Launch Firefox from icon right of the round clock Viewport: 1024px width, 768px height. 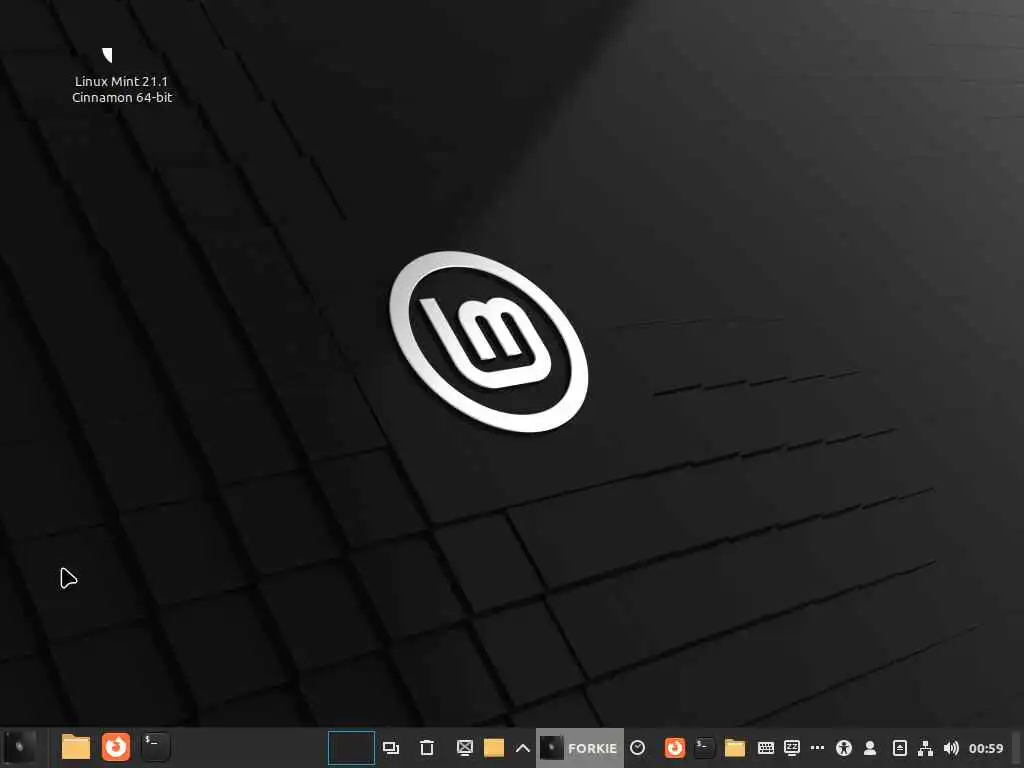tap(675, 748)
